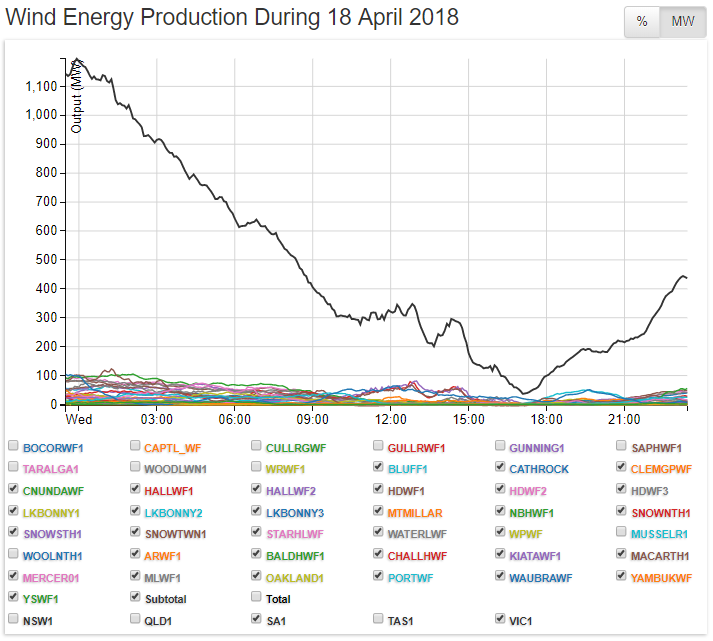Check the CAPTL_WF series box
The height and width of the screenshot is (641, 713).
coord(136,446)
